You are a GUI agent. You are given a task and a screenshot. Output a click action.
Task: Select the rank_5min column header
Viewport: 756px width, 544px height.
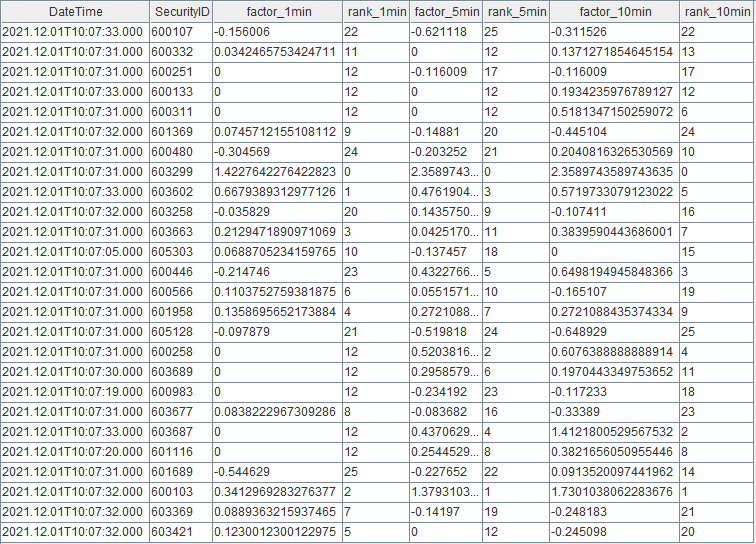pos(514,11)
